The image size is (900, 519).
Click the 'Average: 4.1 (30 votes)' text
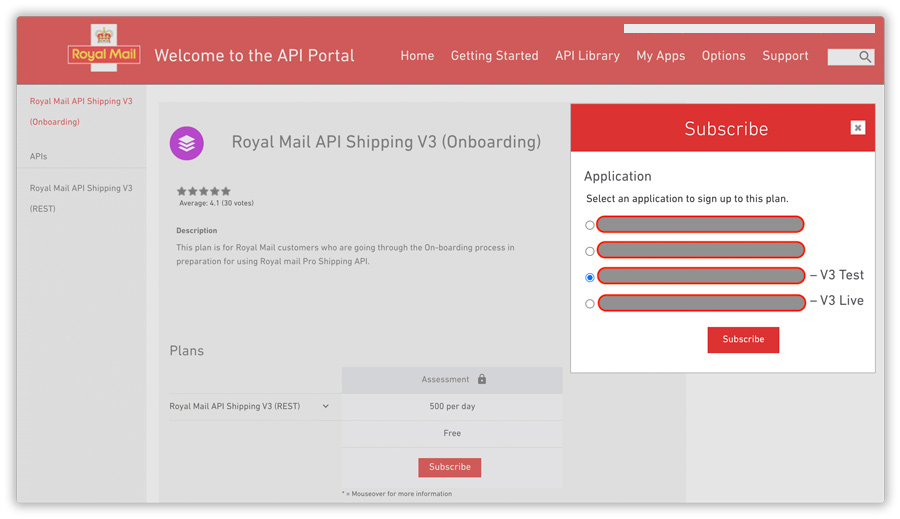coord(216,203)
